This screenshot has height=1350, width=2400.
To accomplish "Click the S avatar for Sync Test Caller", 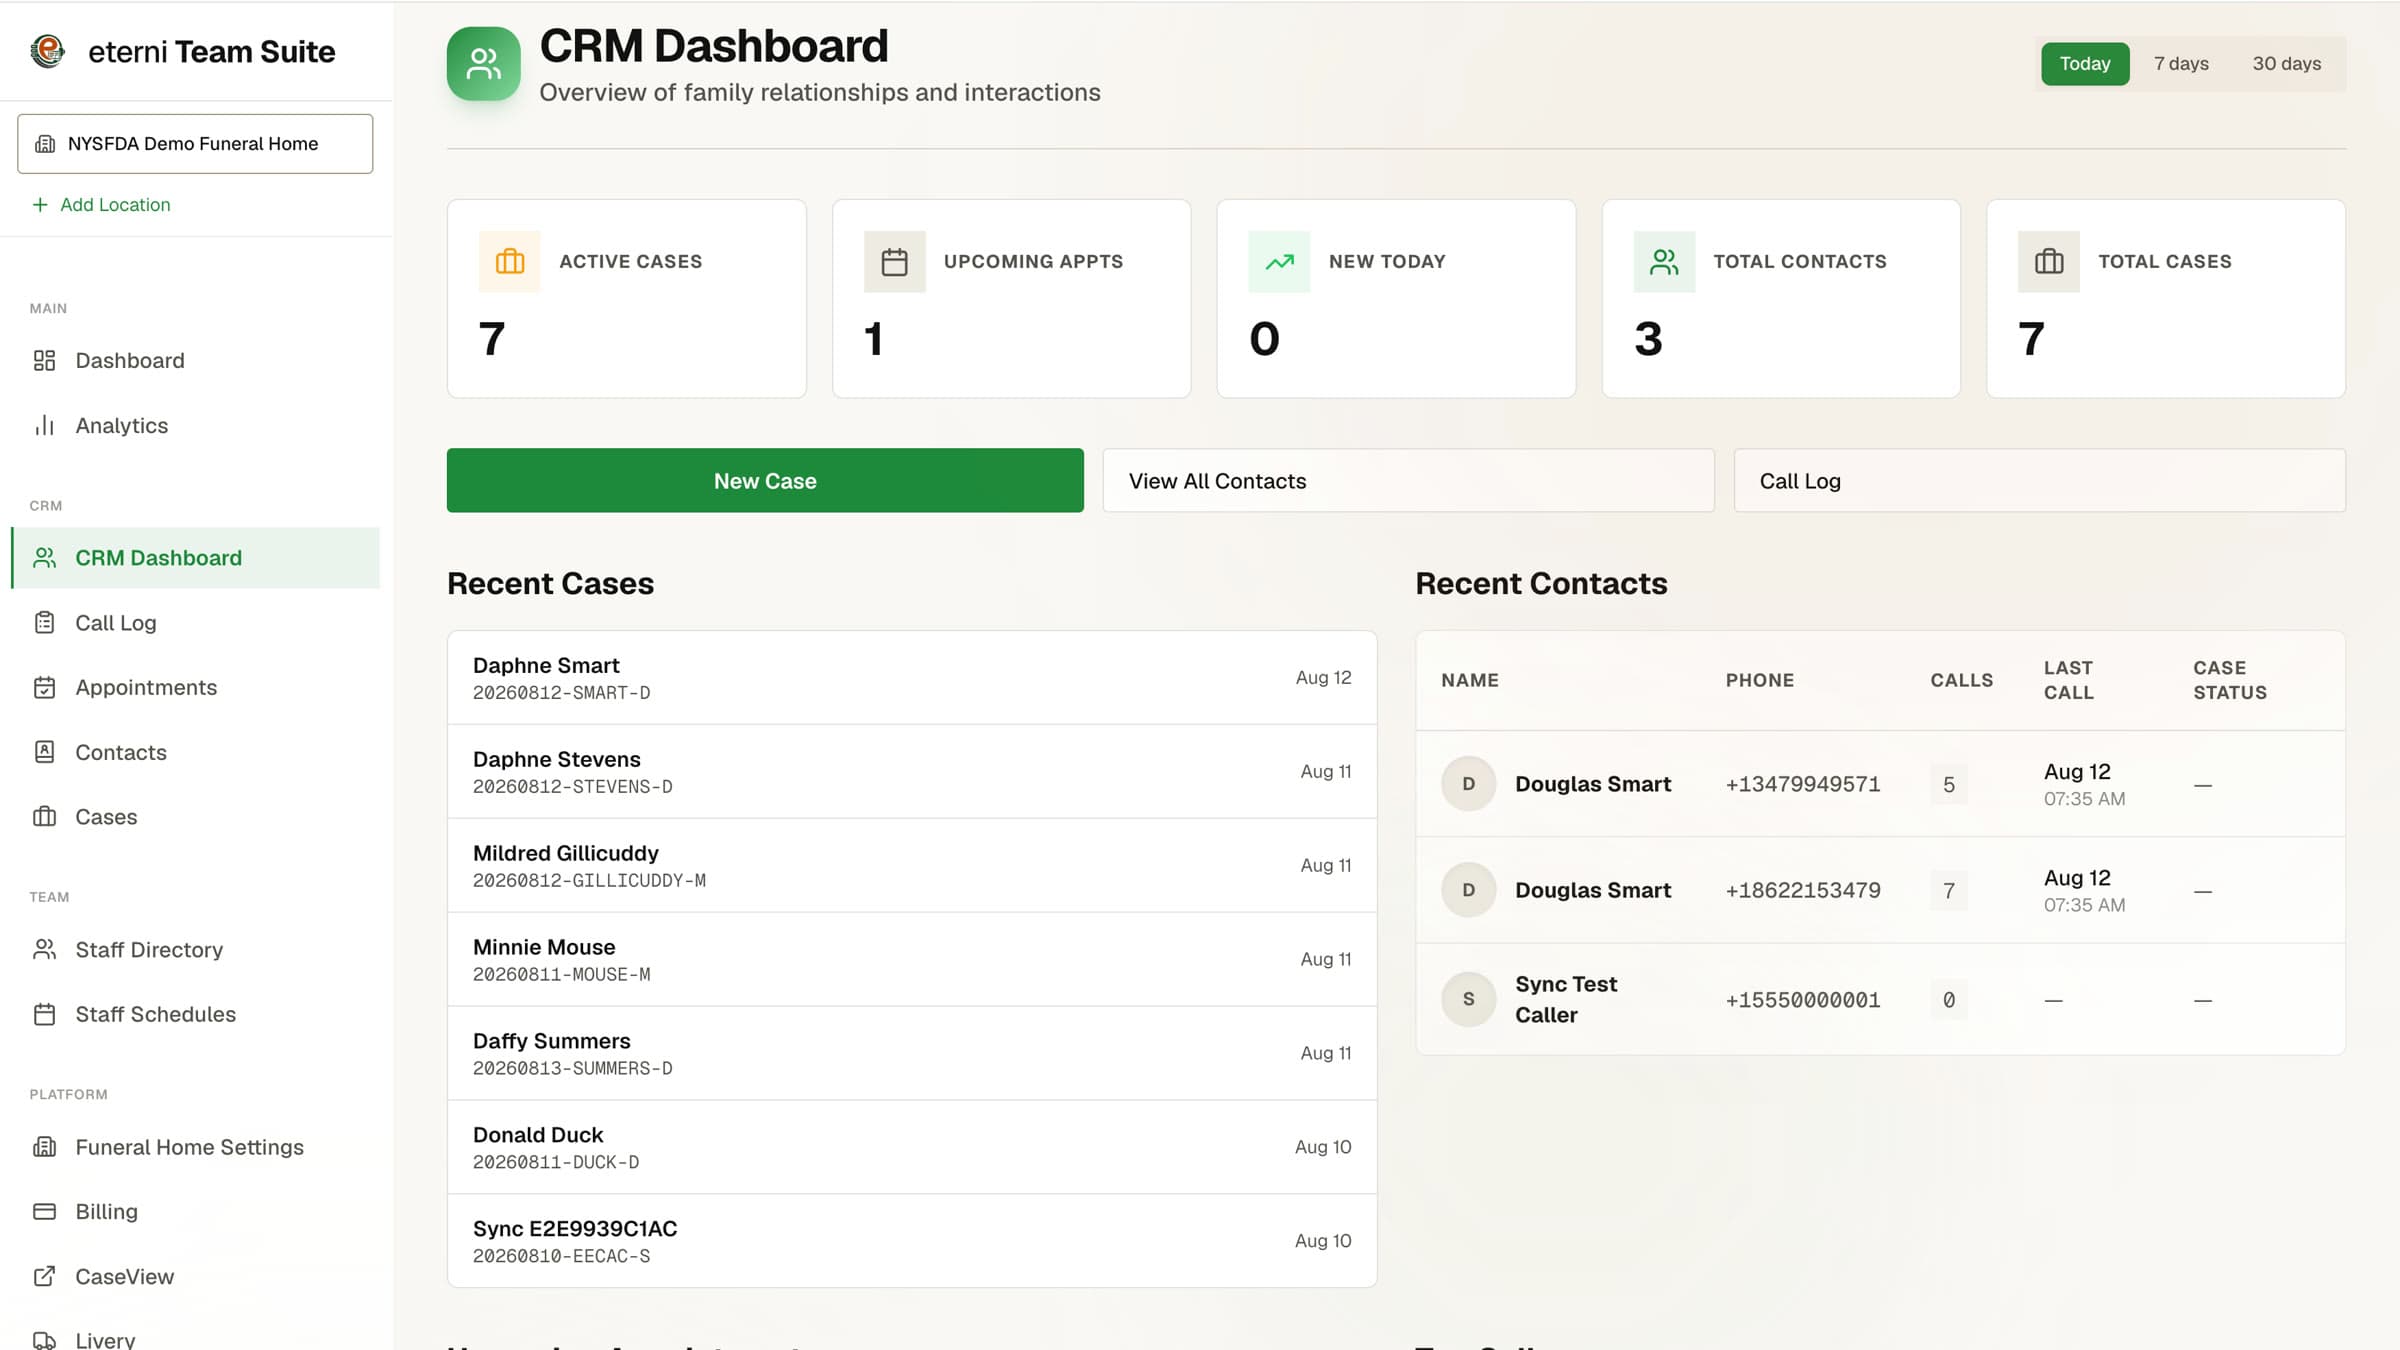I will (x=1468, y=999).
